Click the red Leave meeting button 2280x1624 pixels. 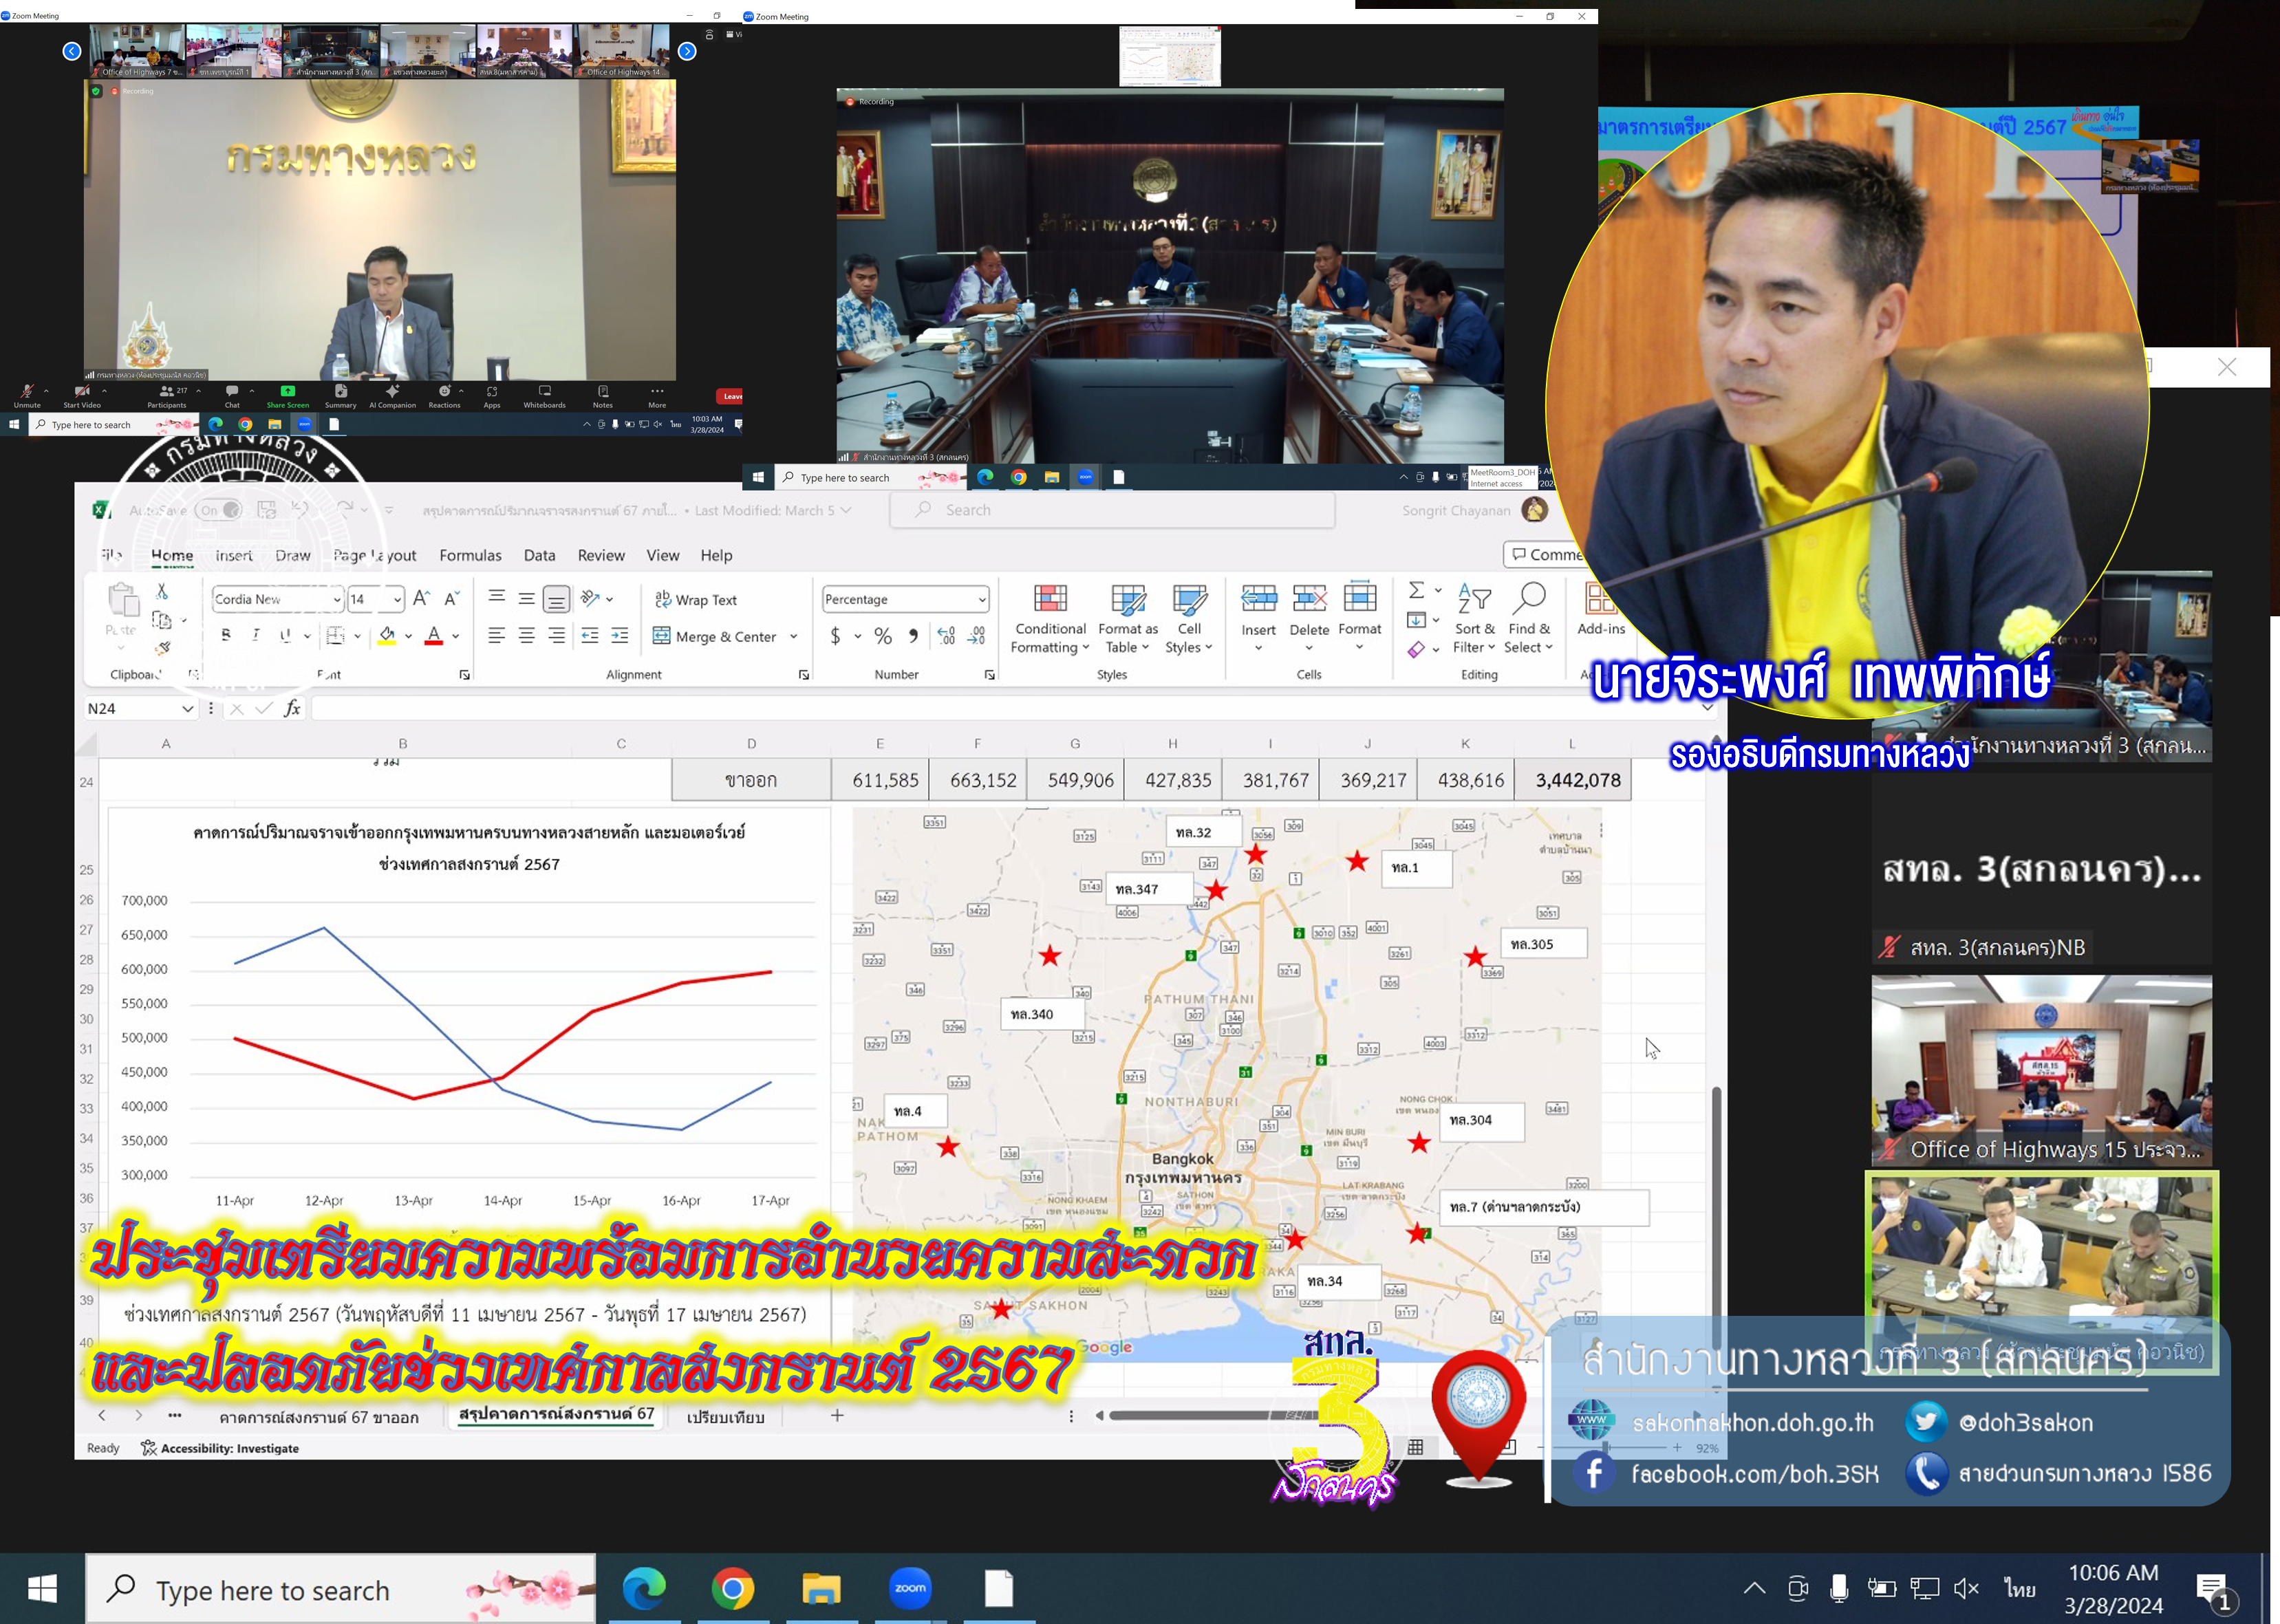731,396
